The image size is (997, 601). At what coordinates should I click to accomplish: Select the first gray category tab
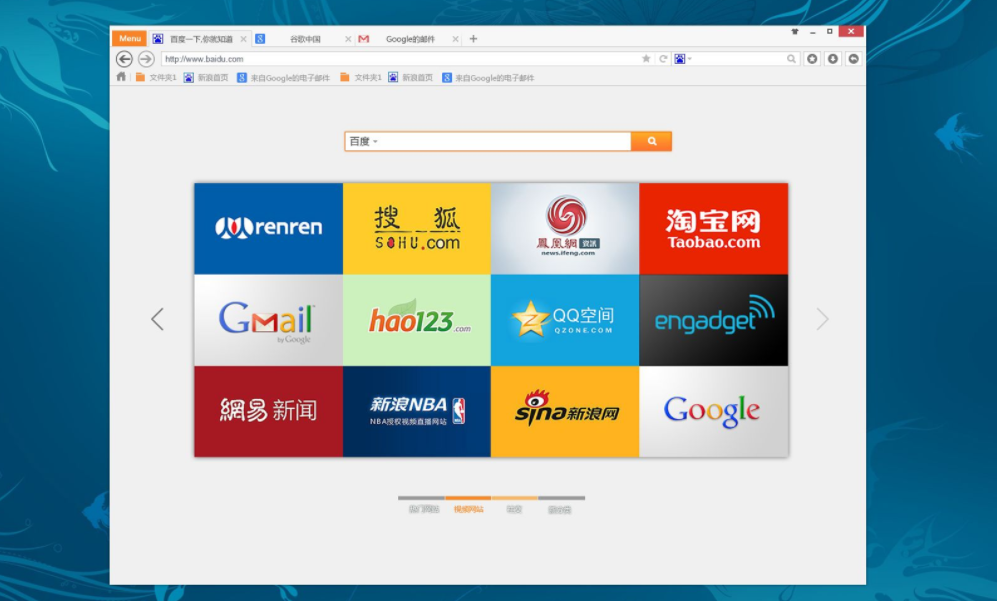[x=422, y=504]
